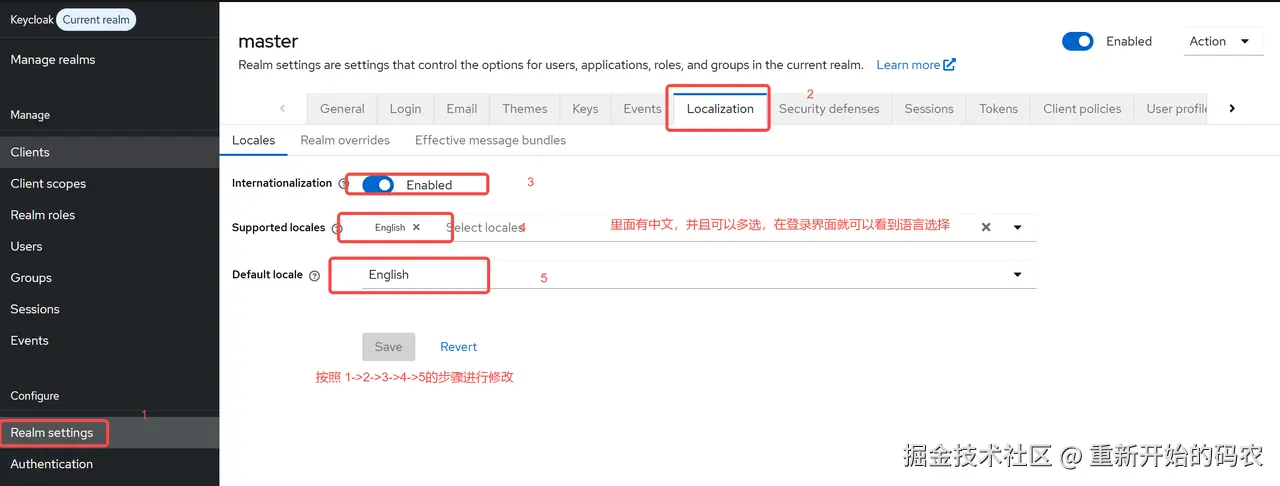Switch to the Email tab
Screen dimensions: 1280x486
(462, 109)
